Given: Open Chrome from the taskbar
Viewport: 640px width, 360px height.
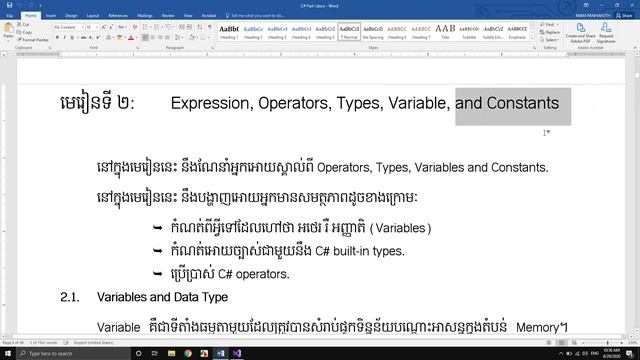Looking at the screenshot, I should click(x=188, y=353).
